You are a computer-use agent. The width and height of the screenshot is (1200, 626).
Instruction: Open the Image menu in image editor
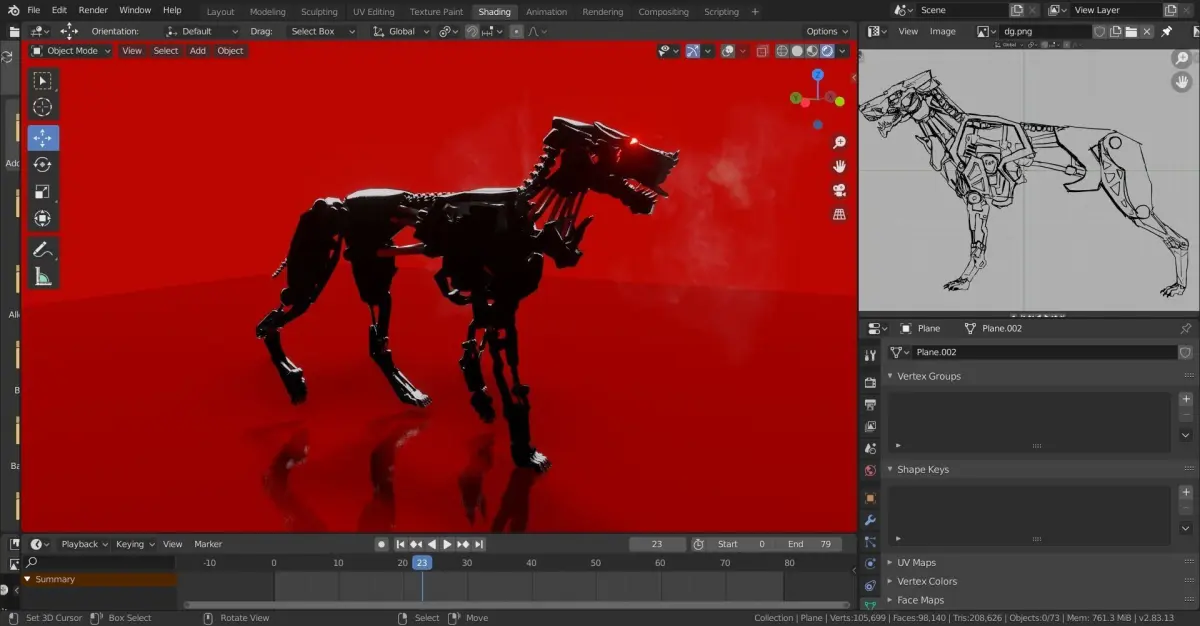(x=943, y=31)
